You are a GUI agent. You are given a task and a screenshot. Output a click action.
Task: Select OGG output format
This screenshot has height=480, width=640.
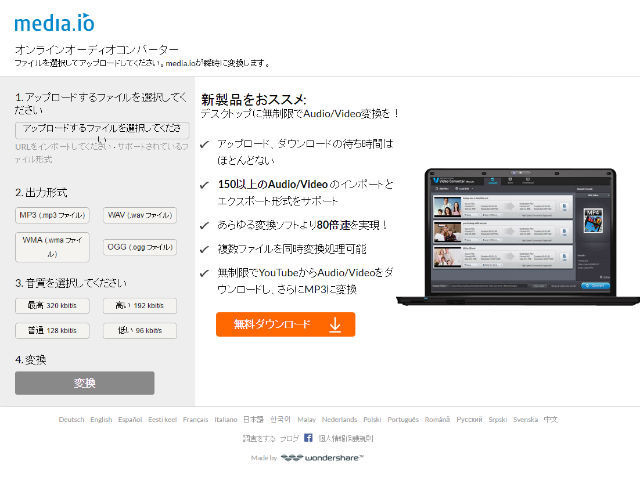(140, 247)
